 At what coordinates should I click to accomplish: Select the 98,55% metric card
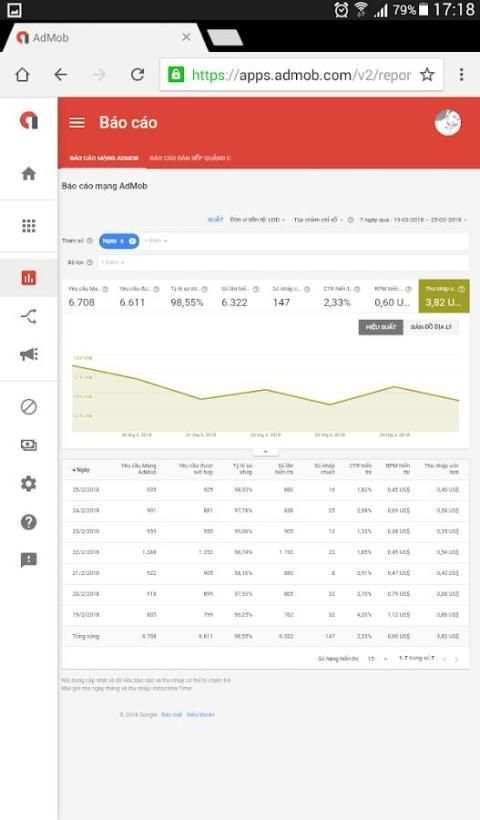(190, 297)
